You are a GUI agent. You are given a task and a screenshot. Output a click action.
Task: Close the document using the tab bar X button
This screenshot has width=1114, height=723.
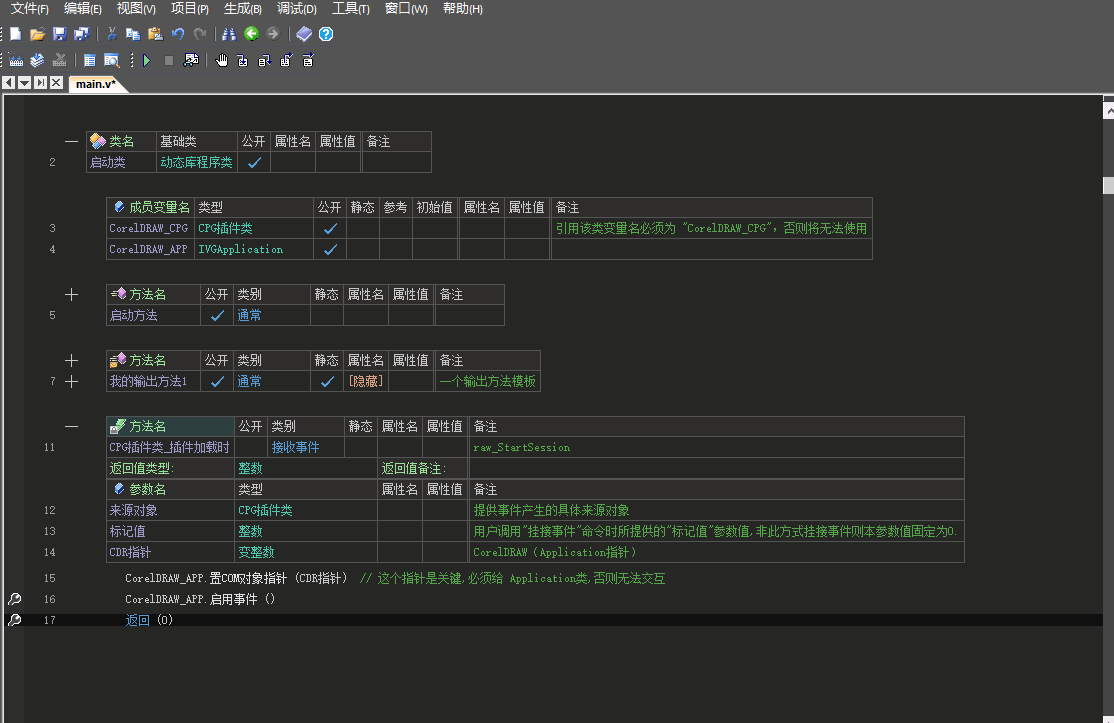click(x=56, y=83)
